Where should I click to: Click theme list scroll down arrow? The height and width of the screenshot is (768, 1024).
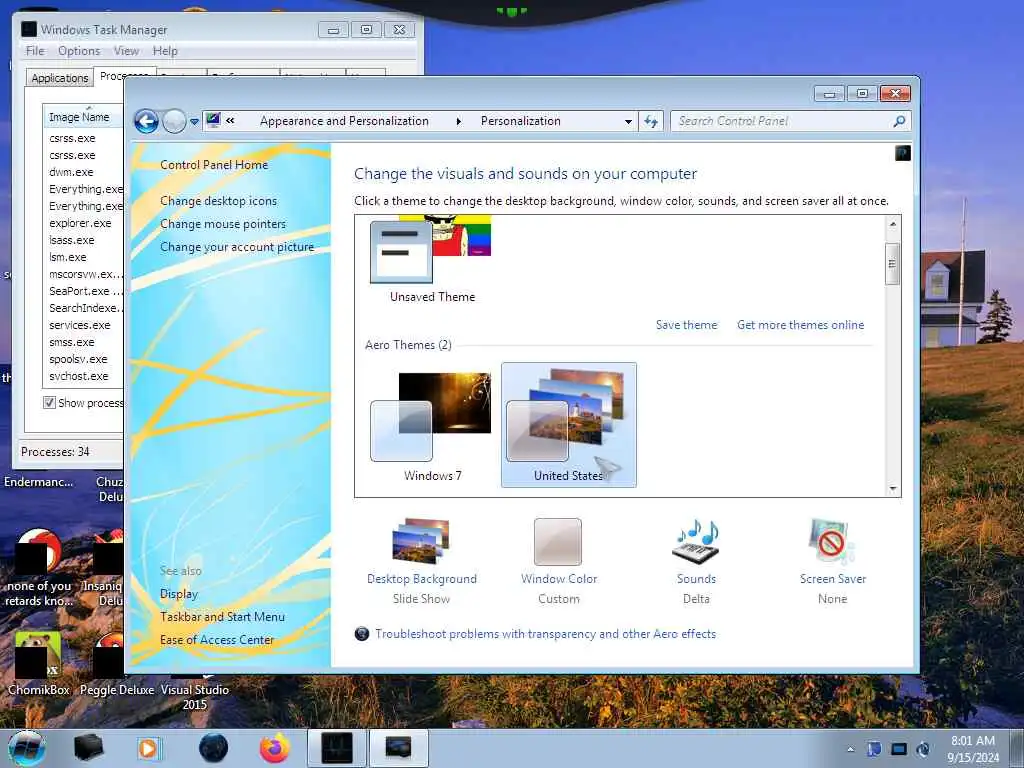point(893,488)
